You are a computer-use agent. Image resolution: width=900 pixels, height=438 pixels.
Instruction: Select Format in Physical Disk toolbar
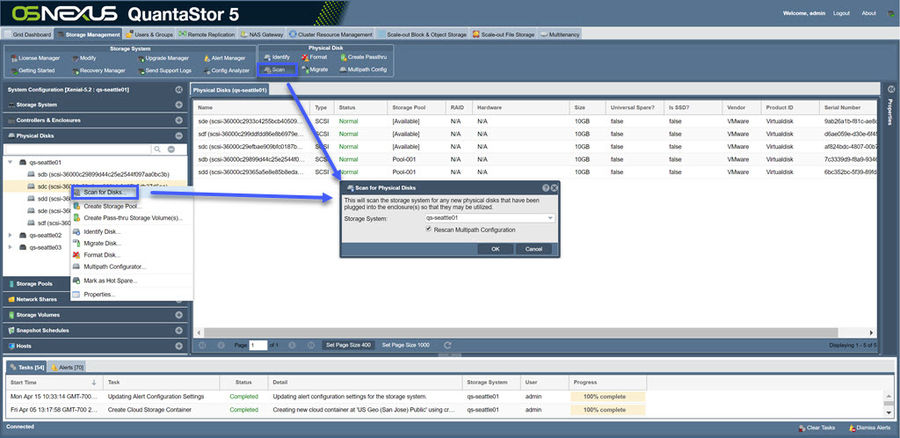pyautogui.click(x=314, y=57)
